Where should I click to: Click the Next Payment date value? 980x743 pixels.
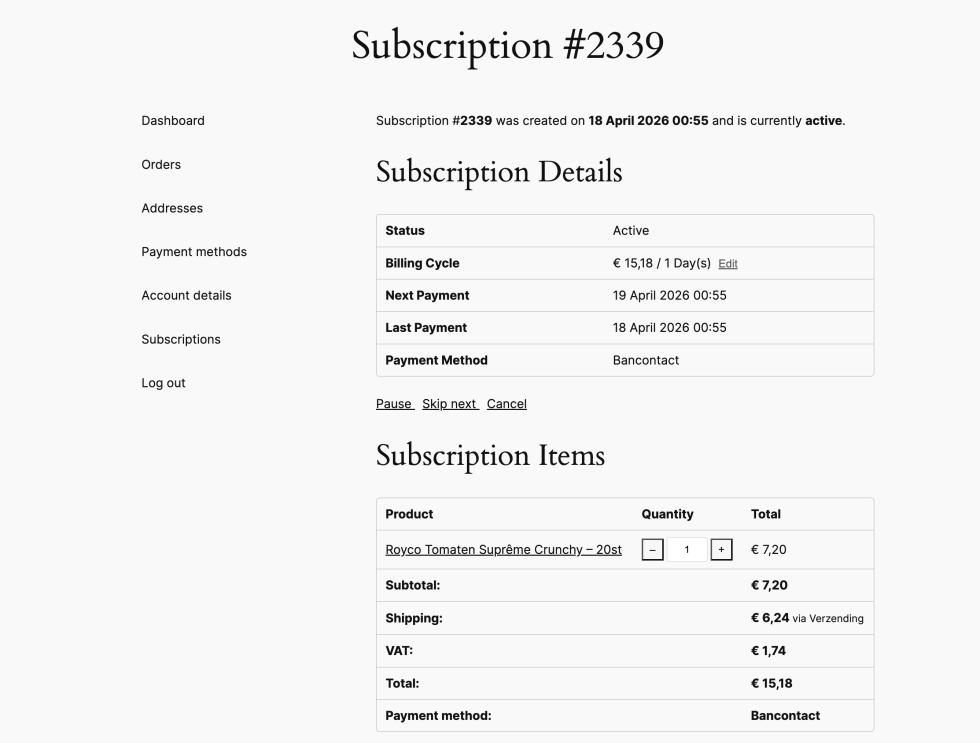(x=669, y=296)
